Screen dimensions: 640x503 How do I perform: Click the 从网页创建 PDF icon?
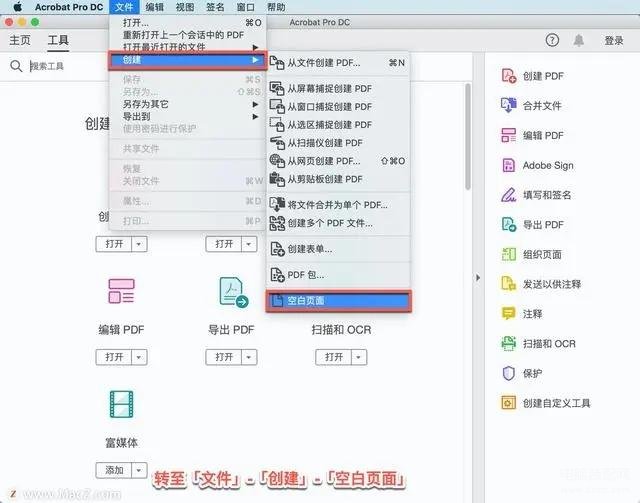(x=277, y=160)
